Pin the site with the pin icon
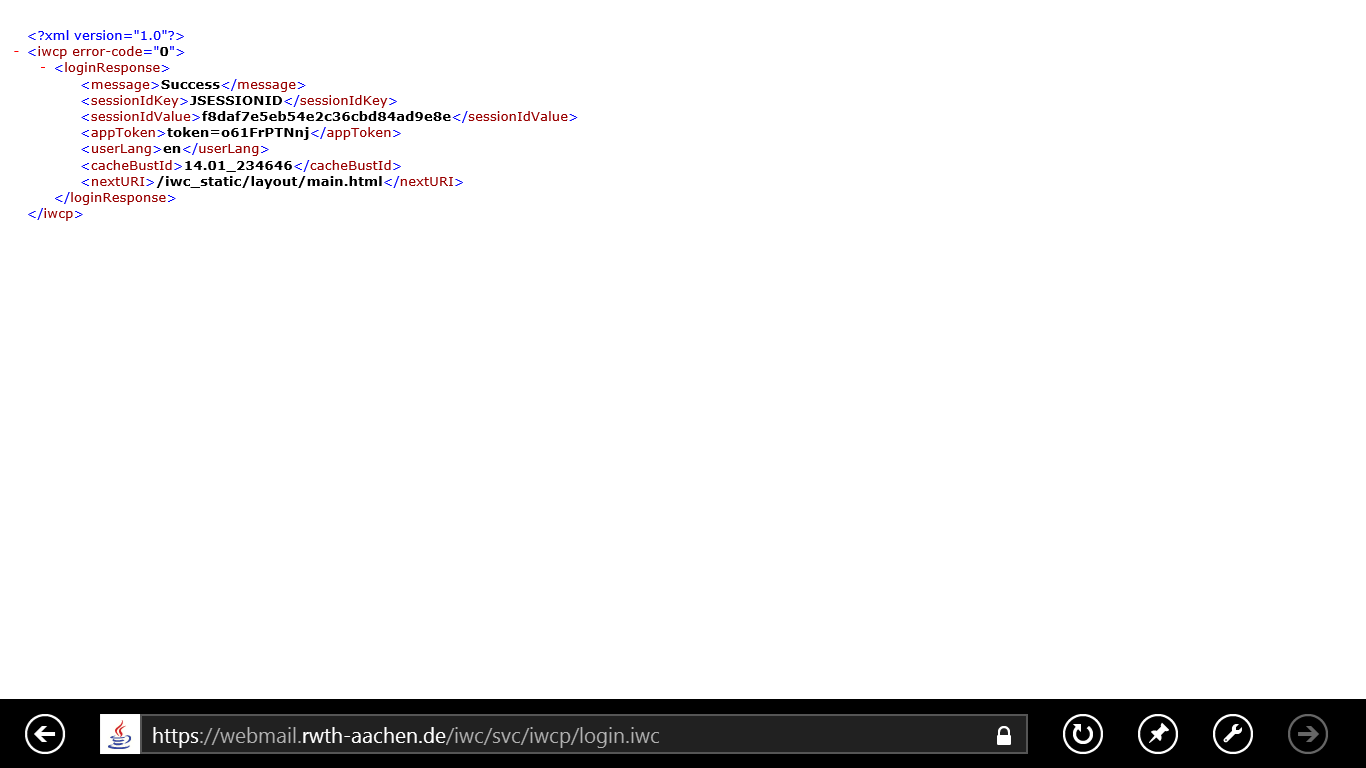This screenshot has width=1366, height=768. coord(1158,734)
